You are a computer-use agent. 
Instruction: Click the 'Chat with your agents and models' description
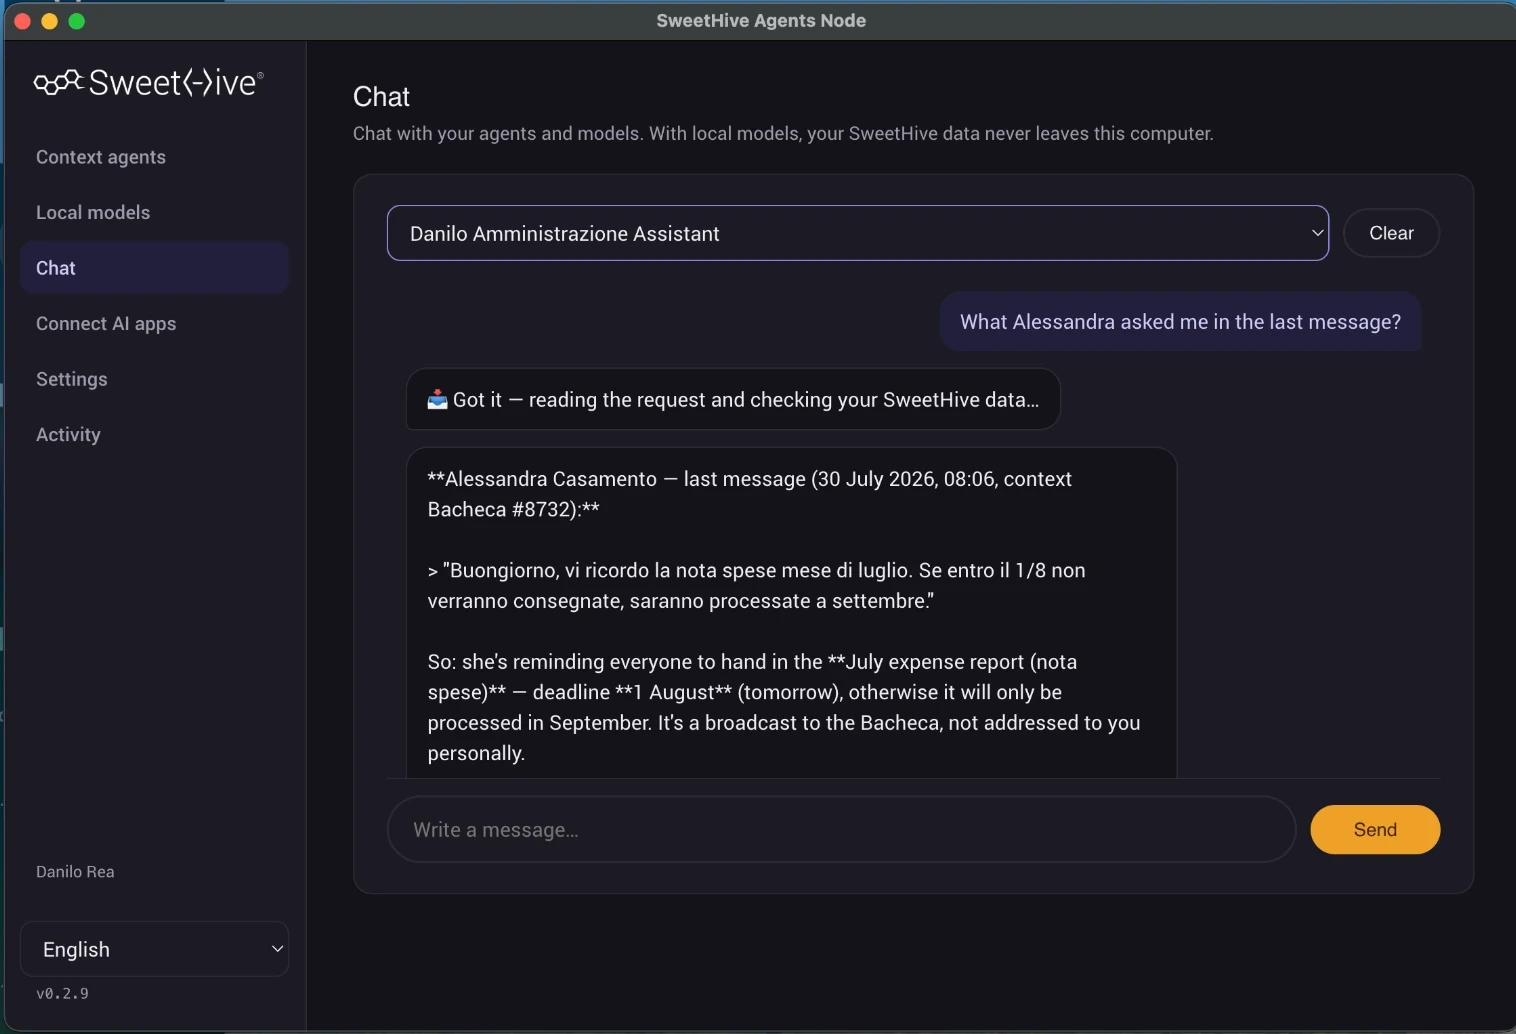[783, 134]
